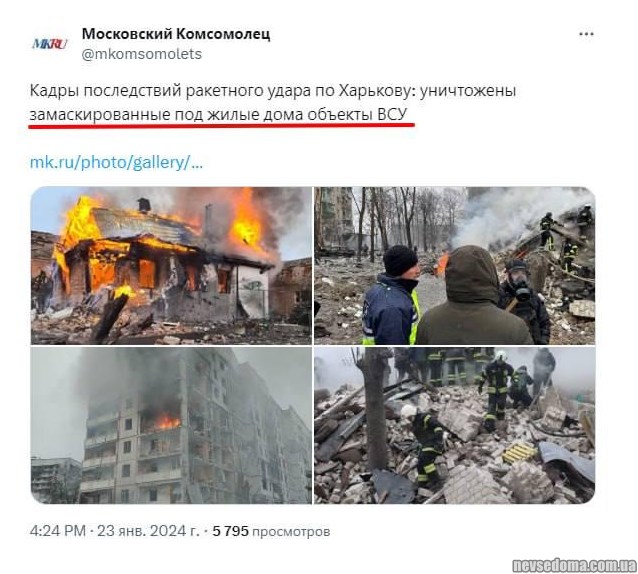The height and width of the screenshot is (574, 638).
Task: Click the 23 янв. 2024 г. date
Action: (x=148, y=531)
